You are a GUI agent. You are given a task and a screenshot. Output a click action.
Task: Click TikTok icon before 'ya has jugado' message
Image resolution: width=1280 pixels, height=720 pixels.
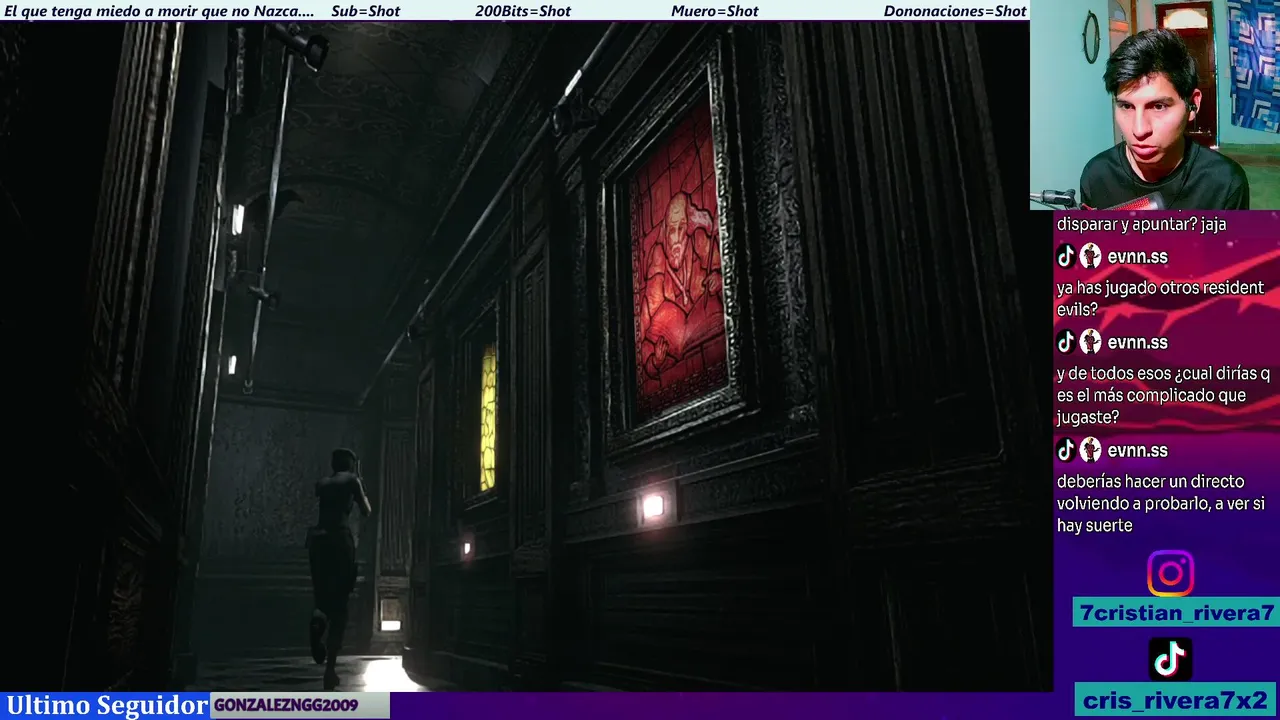(x=1066, y=257)
